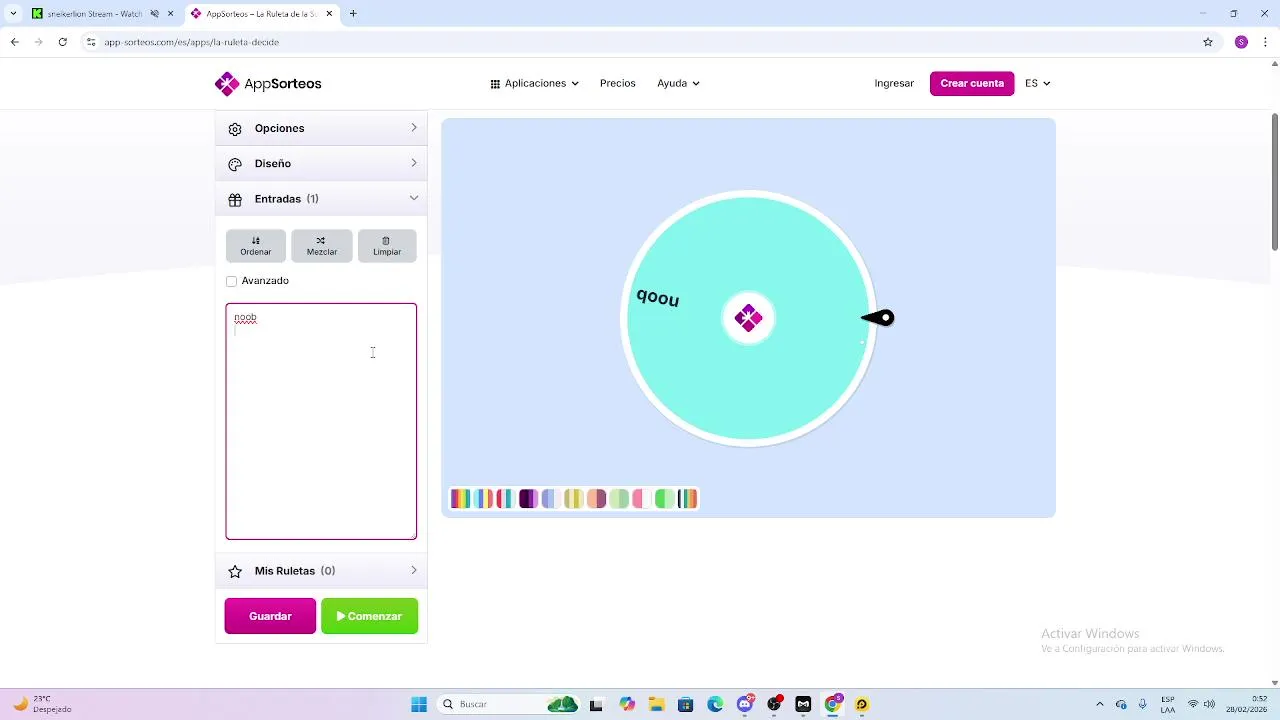Click the Entradas gift icon
Screen dimensions: 1280x720
pos(235,199)
